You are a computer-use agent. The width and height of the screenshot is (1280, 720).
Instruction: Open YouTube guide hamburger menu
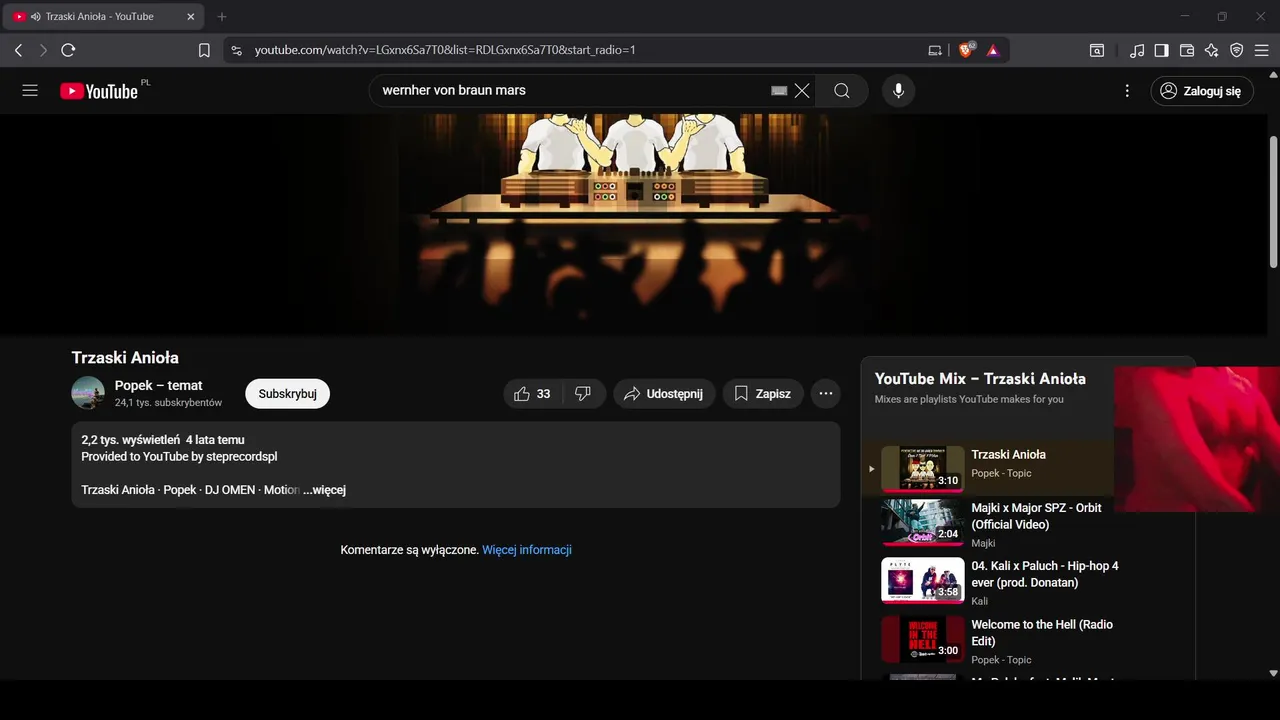pos(30,91)
